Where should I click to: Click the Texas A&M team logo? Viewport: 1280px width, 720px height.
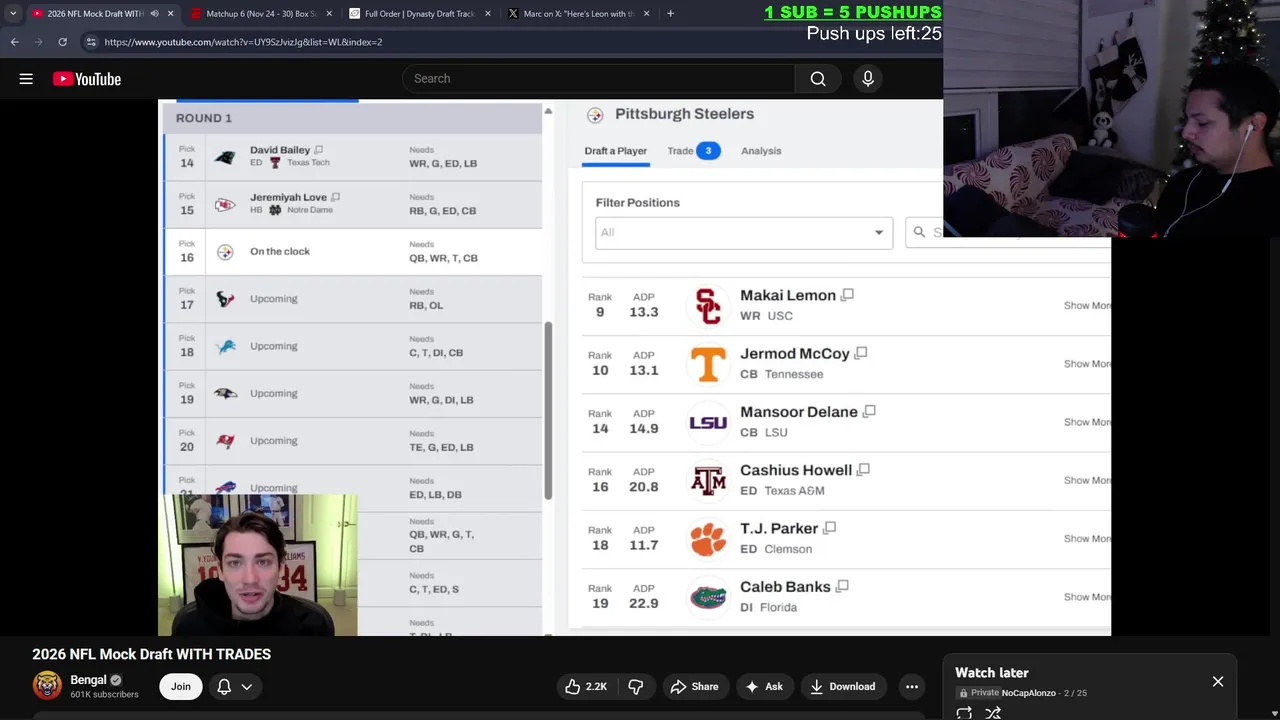pyautogui.click(x=708, y=481)
